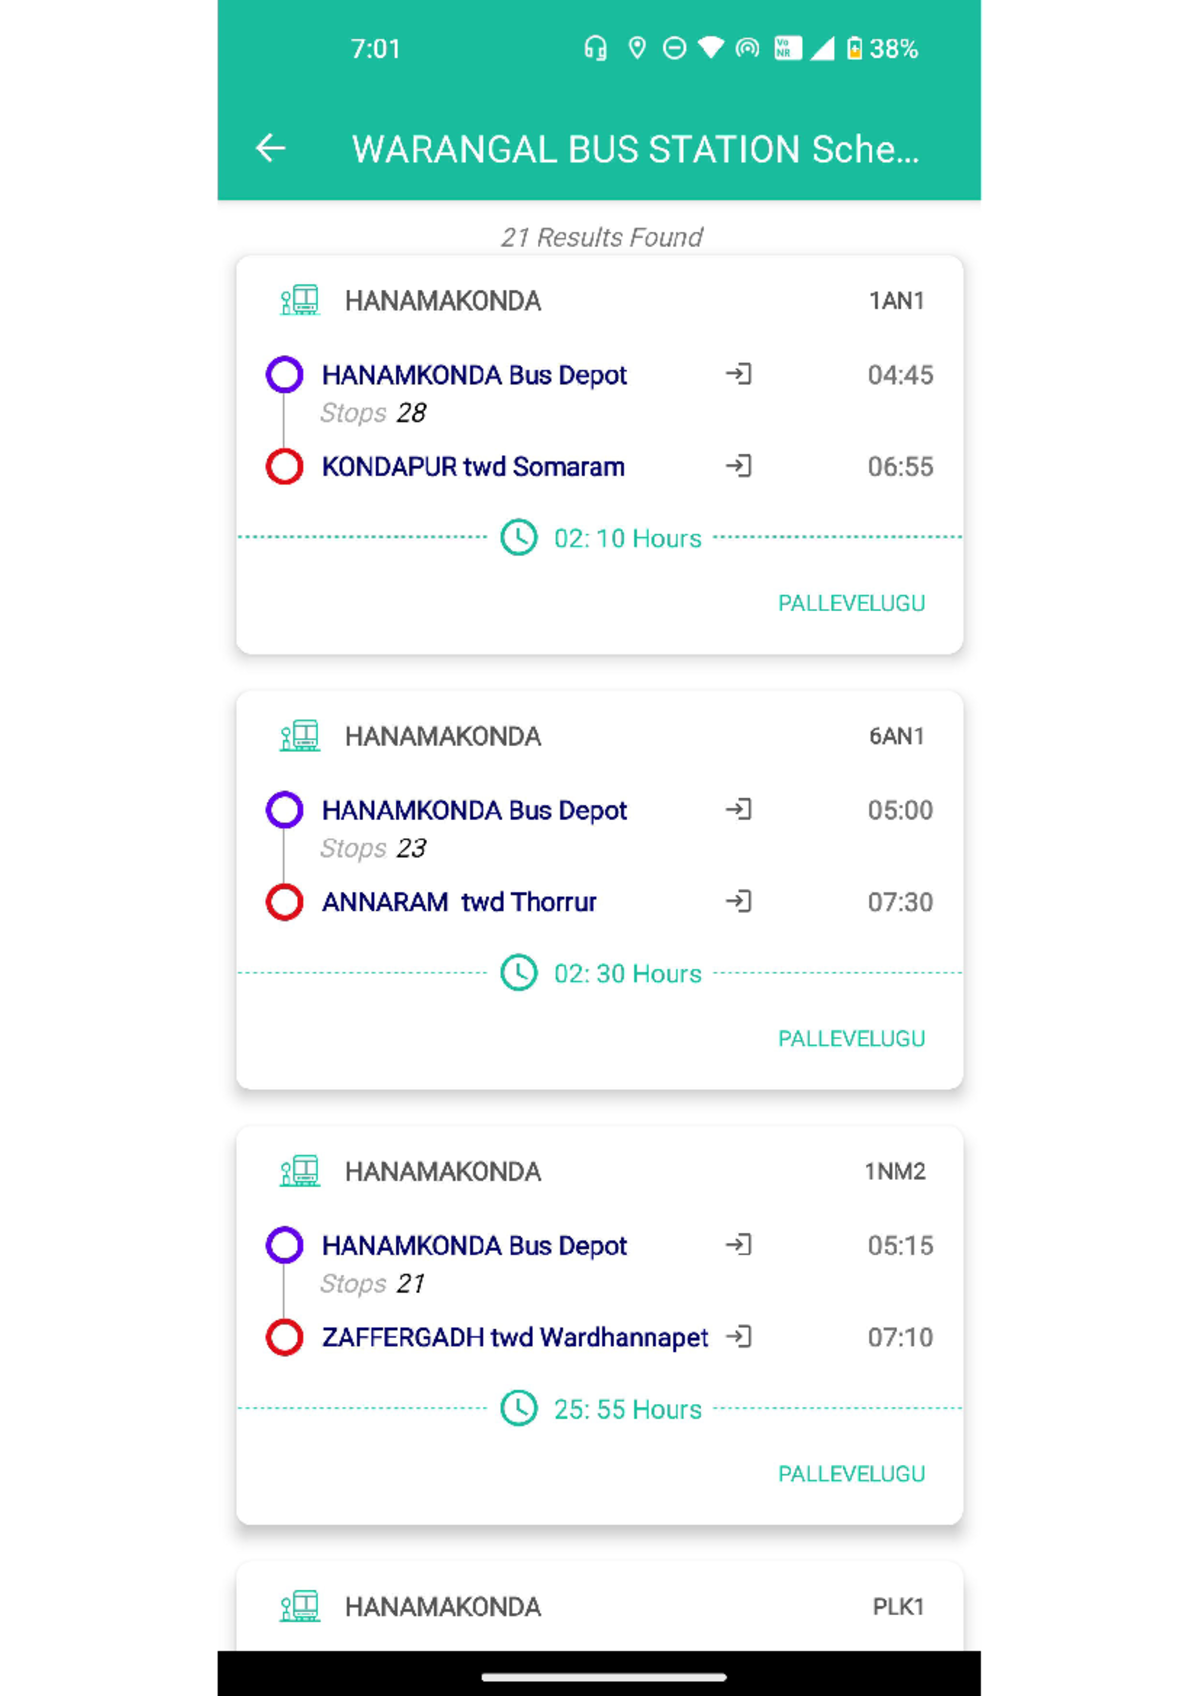Tap arrow icon beside ZAFFERGADH twd Wardhannapet
Screen dimensions: 1200x1696
click(739, 1336)
